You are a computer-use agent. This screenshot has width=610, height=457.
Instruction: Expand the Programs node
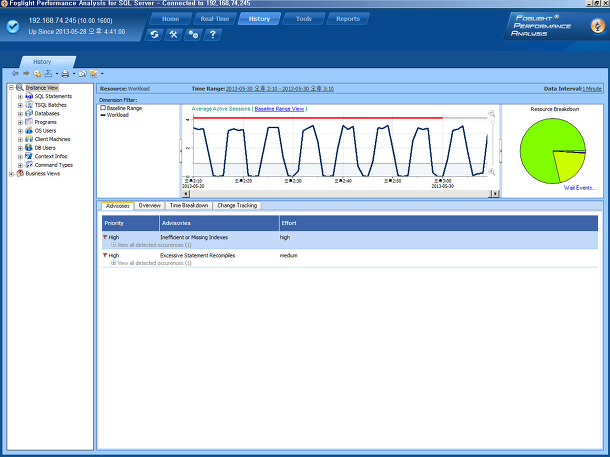[x=20, y=122]
